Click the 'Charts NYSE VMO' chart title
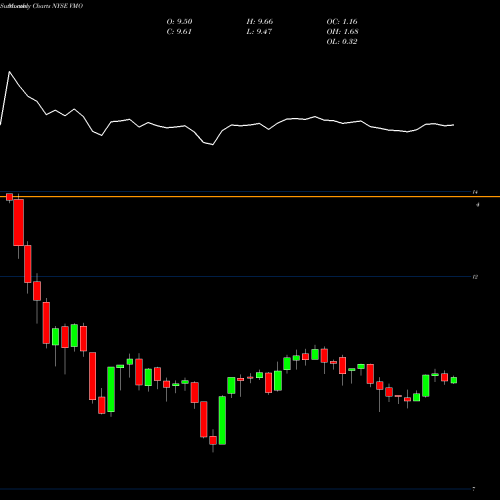The height and width of the screenshot is (500, 500). (x=58, y=6)
